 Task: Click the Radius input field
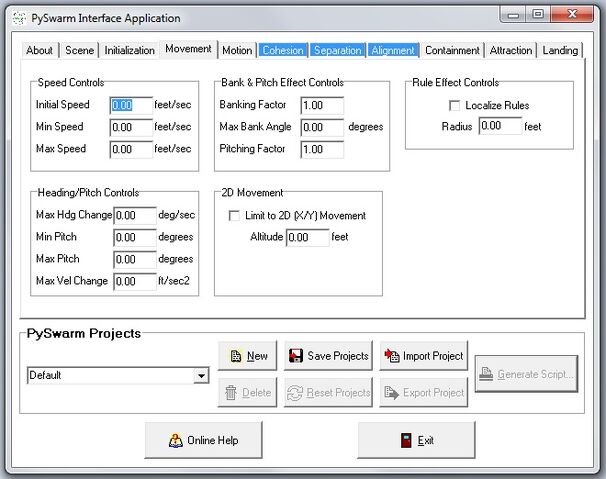[x=500, y=126]
